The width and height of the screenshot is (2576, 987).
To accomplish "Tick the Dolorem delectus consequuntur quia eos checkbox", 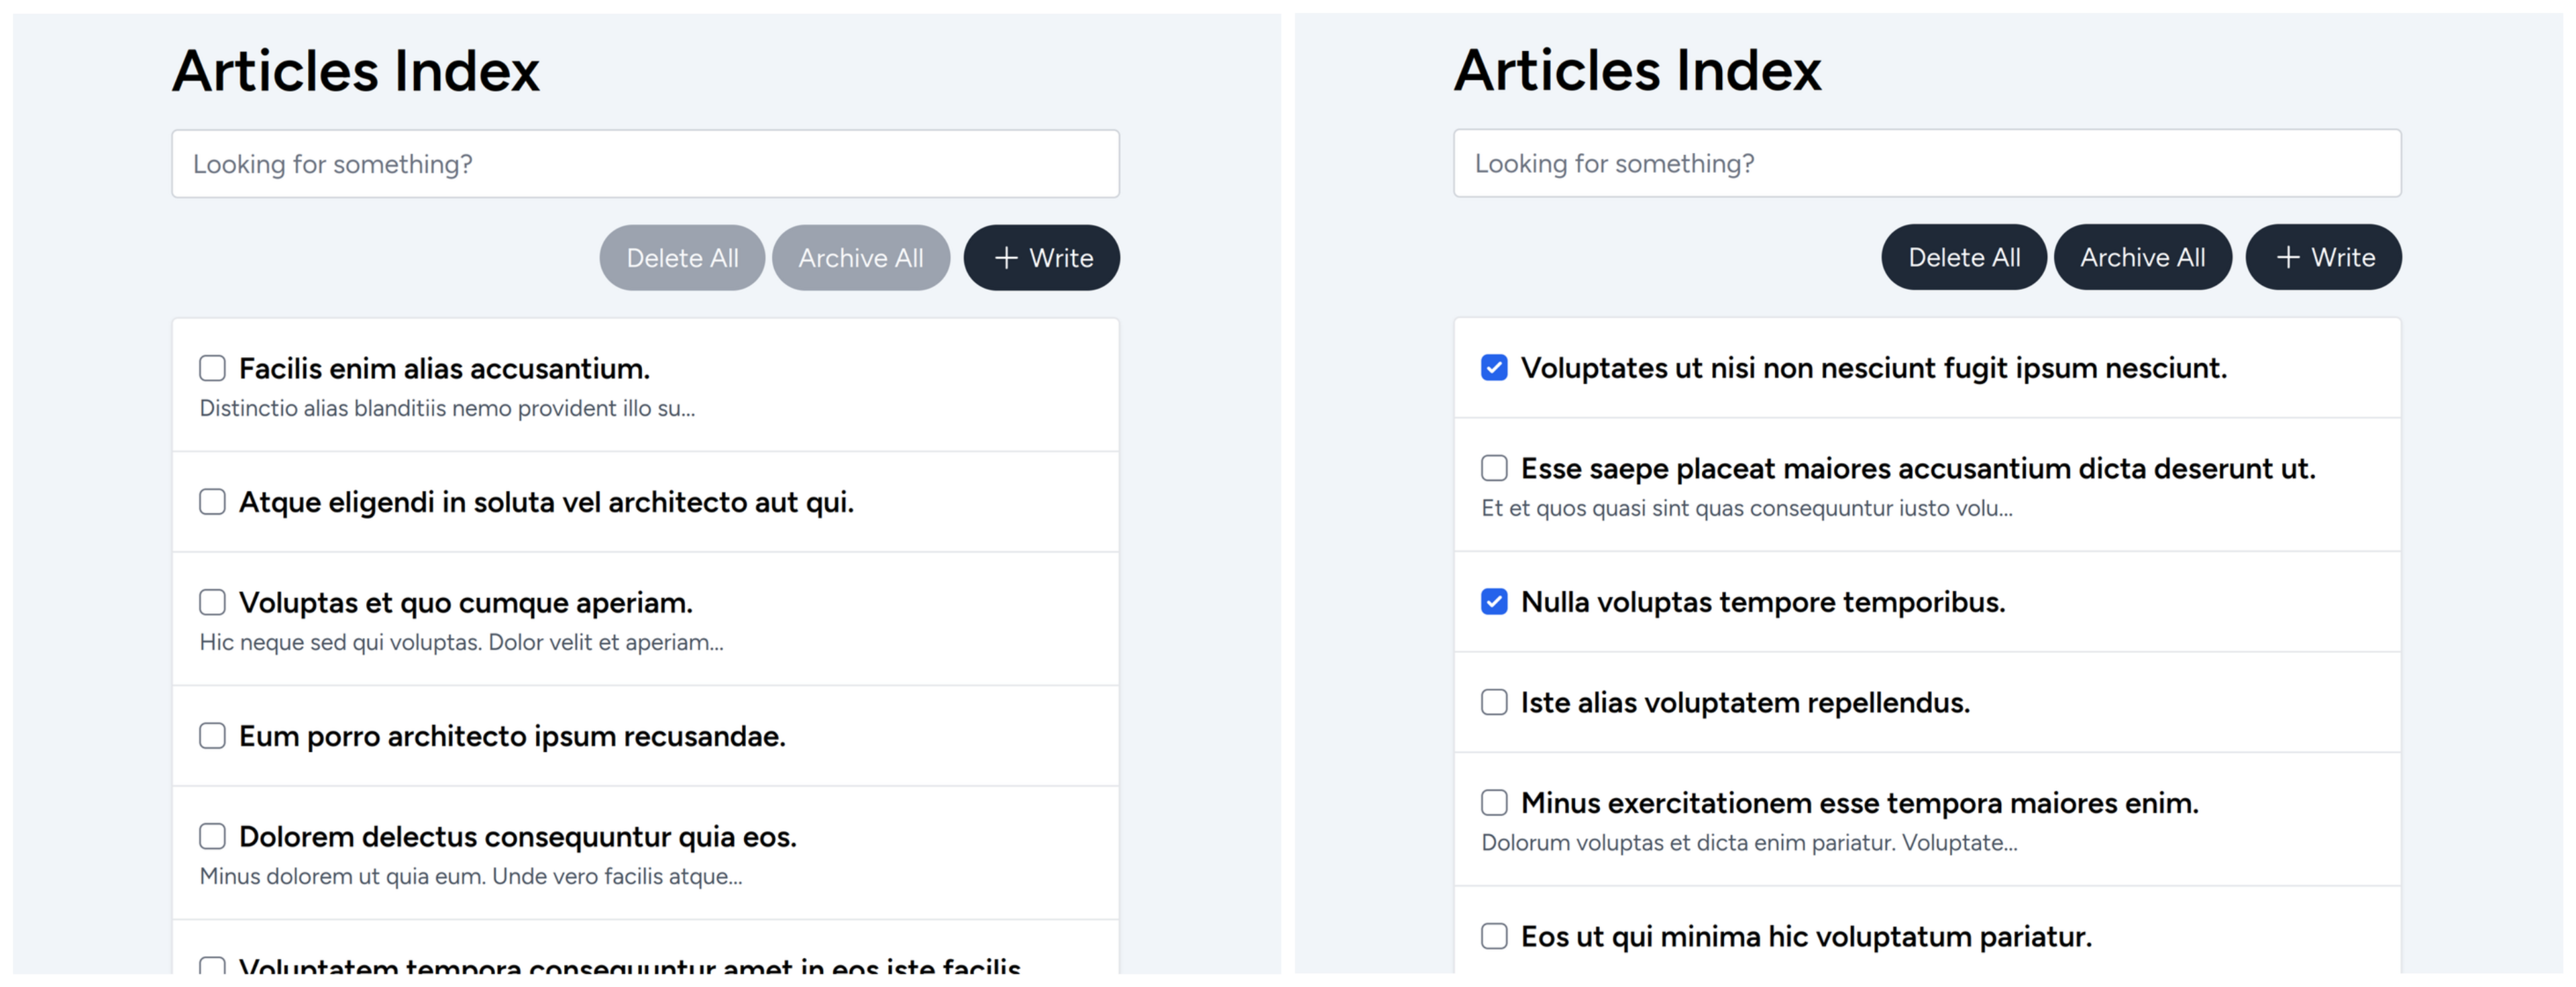I will coord(212,836).
